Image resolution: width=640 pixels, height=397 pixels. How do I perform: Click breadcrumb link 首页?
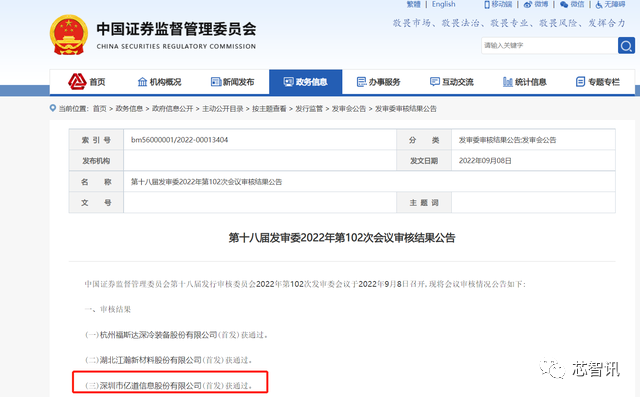(100, 109)
